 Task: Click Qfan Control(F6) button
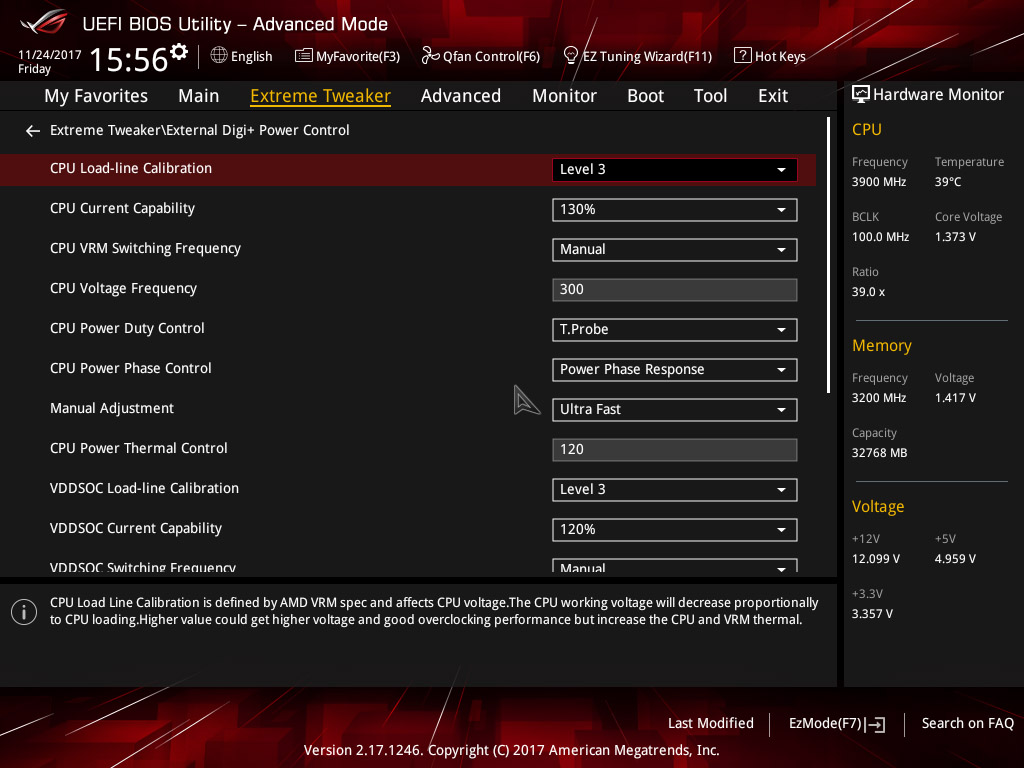point(481,56)
